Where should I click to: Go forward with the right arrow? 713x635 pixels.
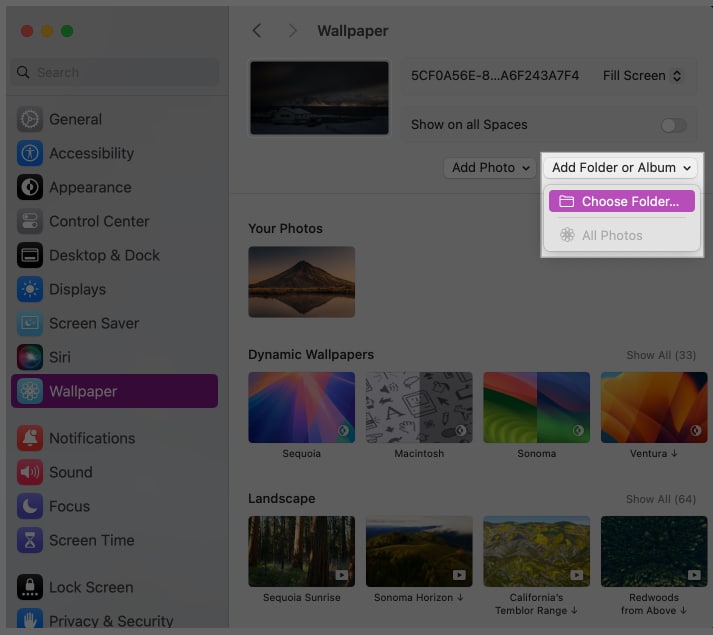click(x=292, y=31)
